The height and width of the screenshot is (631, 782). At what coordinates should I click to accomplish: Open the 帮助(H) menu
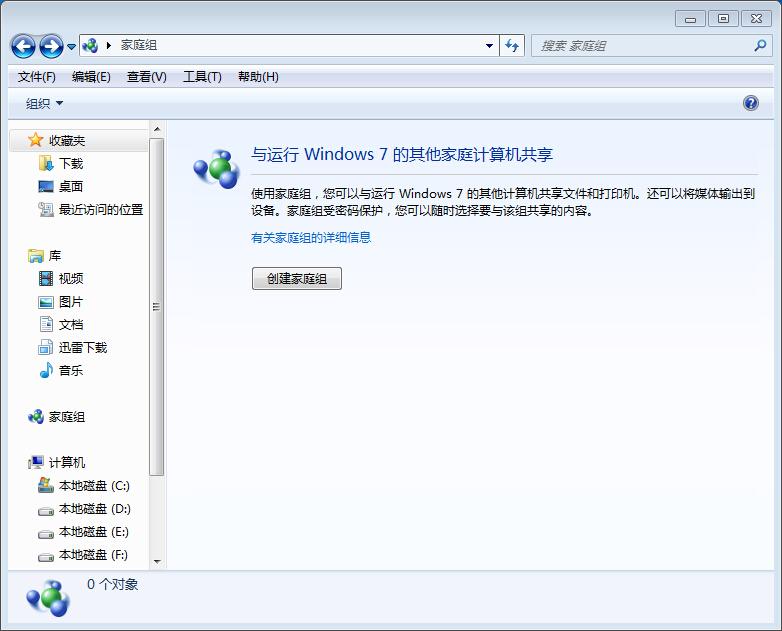258,77
